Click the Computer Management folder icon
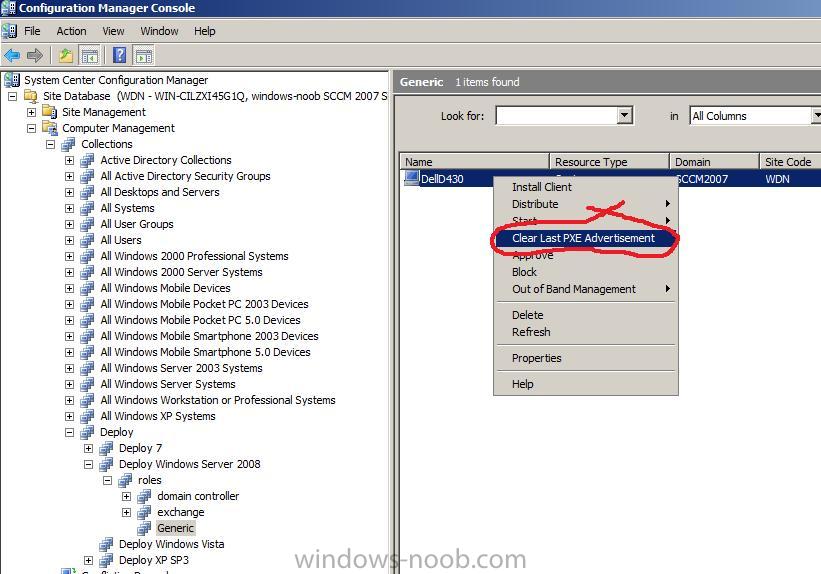Viewport: 821px width, 574px height. pyautogui.click(x=50, y=128)
